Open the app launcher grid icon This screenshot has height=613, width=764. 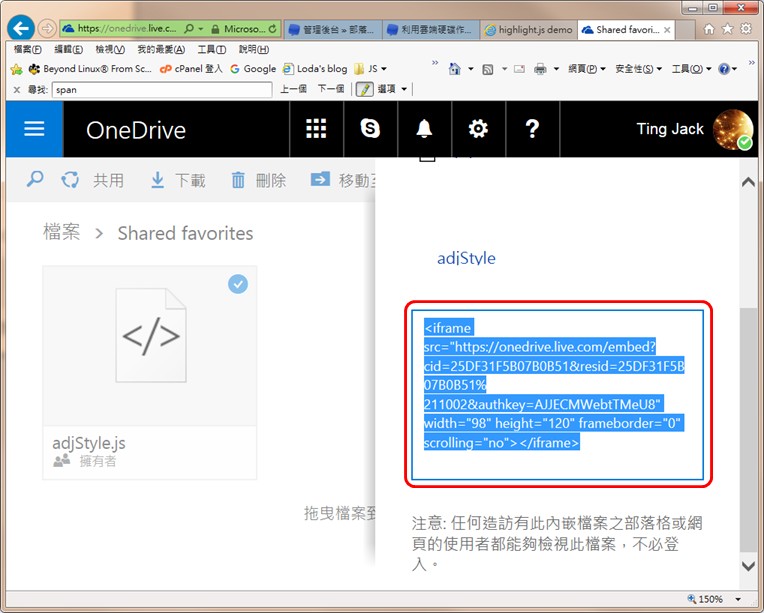click(x=316, y=129)
